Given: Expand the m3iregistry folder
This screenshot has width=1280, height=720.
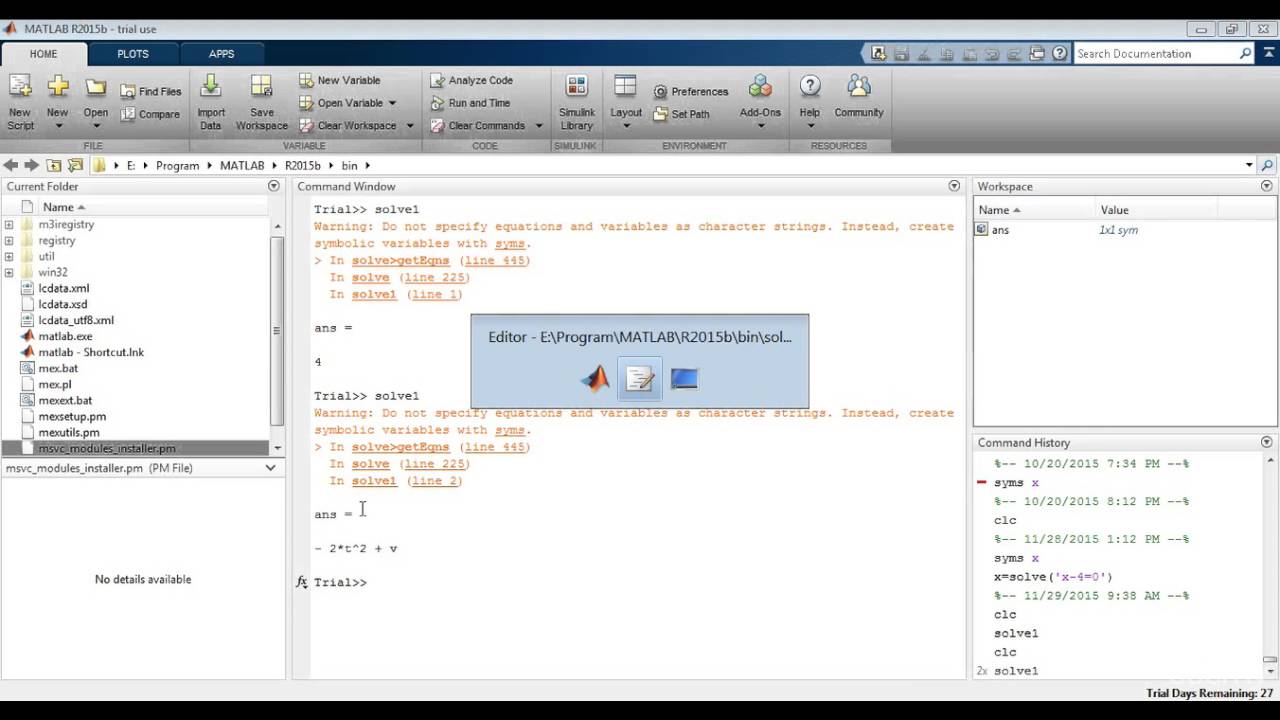Looking at the screenshot, I should 9,225.
